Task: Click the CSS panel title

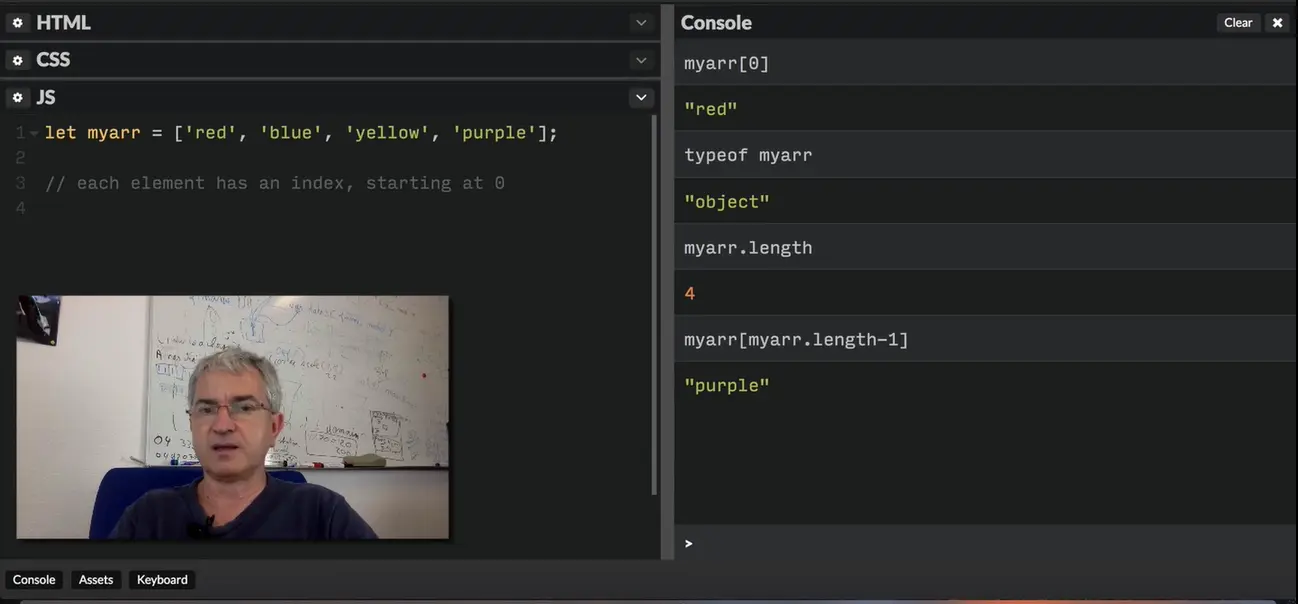Action: pos(53,60)
